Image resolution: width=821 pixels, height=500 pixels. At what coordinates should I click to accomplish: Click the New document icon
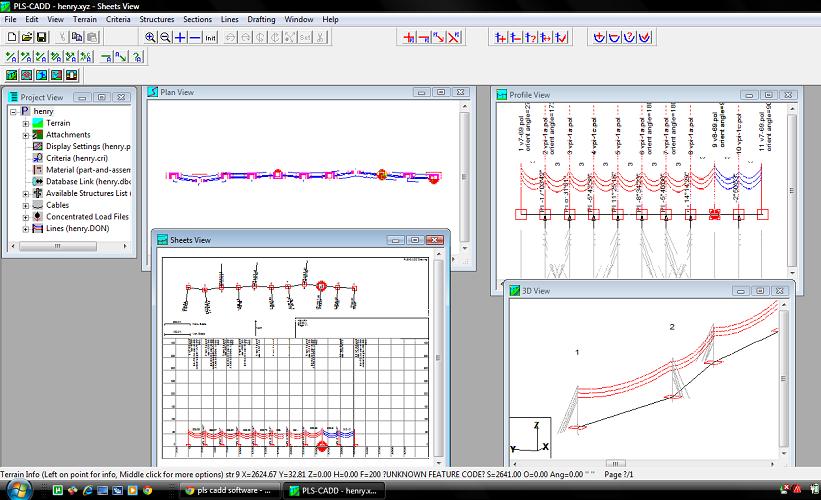(x=12, y=37)
